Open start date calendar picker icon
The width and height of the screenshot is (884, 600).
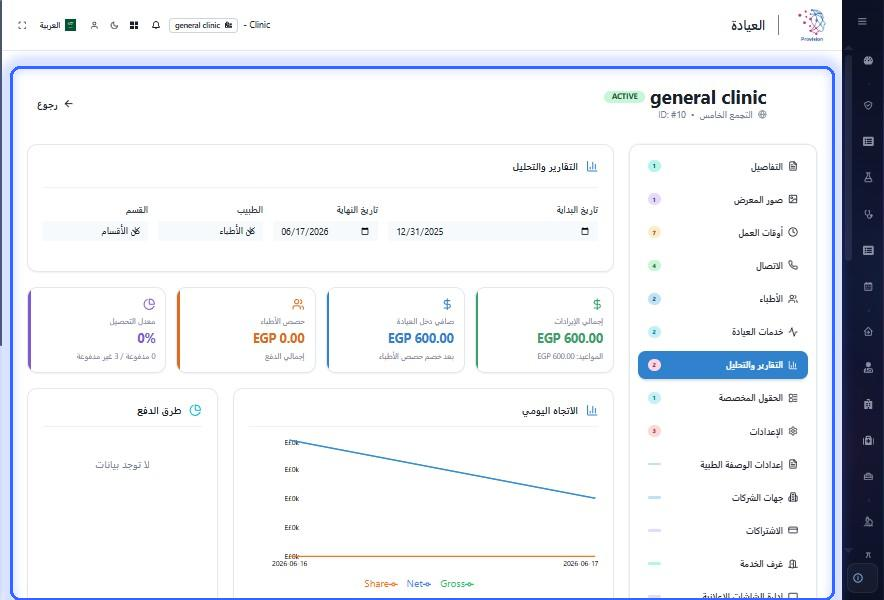585,231
